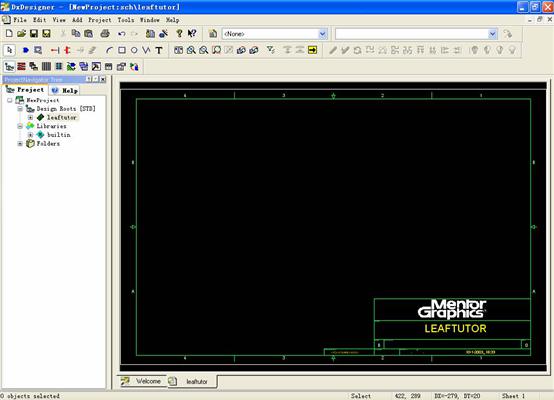Select the thick red Bus tool

tap(67, 50)
